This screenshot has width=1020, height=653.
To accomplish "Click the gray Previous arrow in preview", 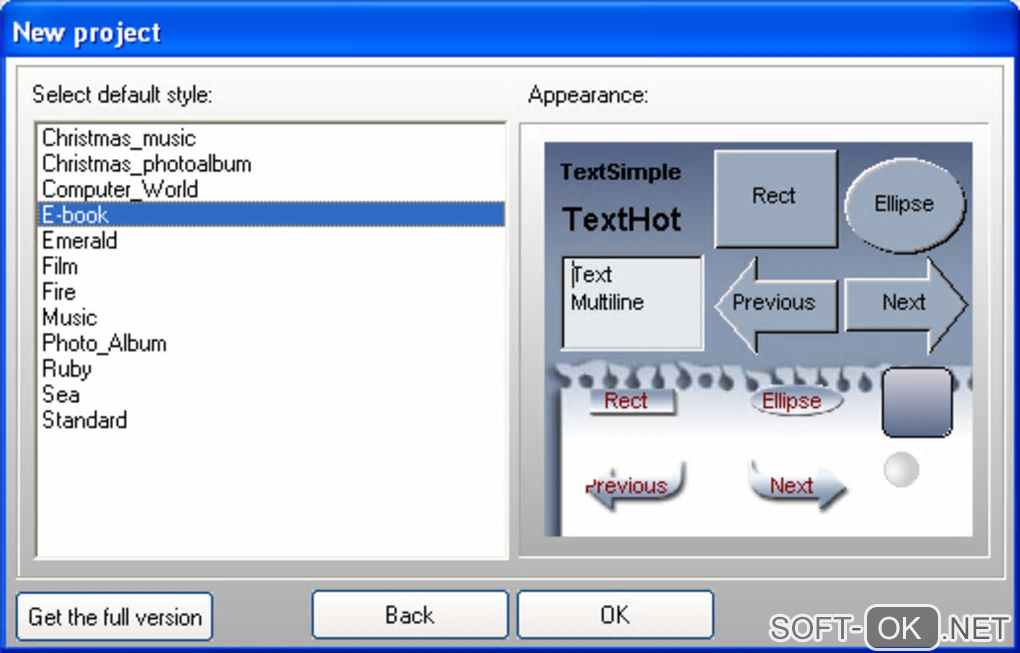I will [x=775, y=304].
